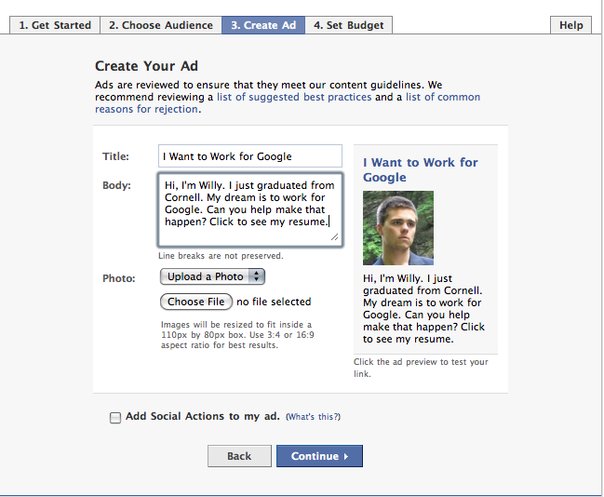Click the 'no file selected' text
604x497 pixels.
[273, 302]
